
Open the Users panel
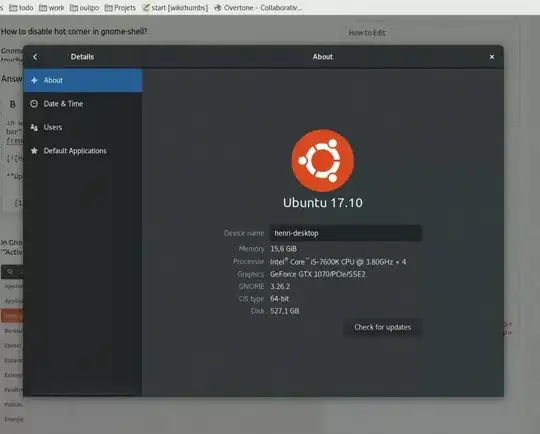pos(83,127)
